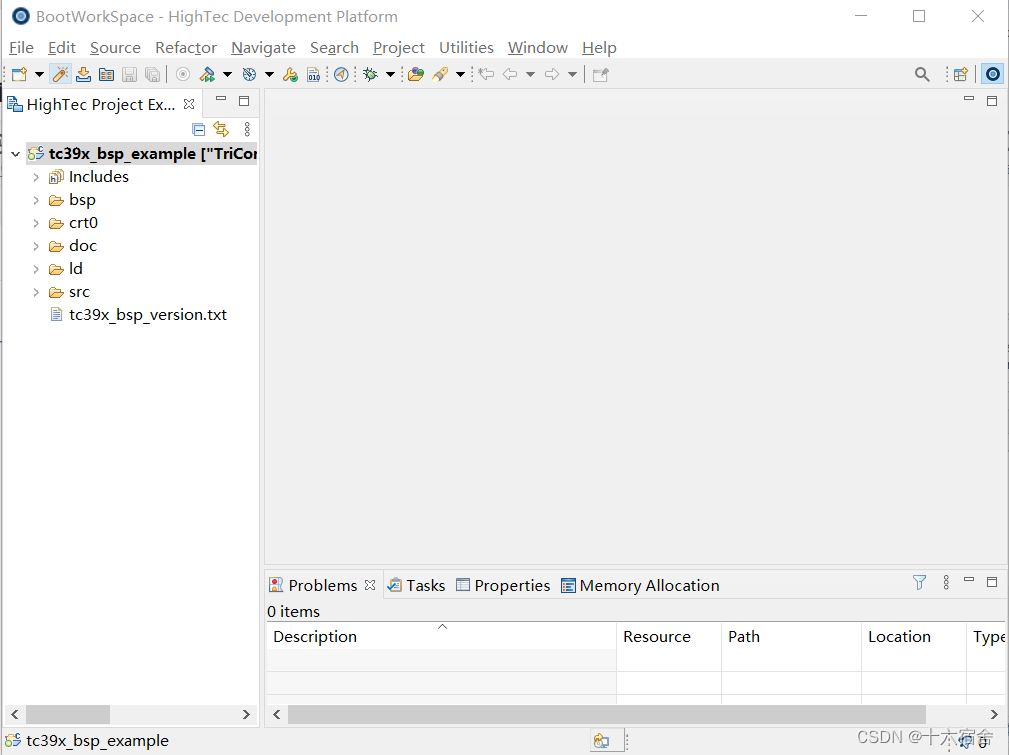Screen dimensions: 1009x755
Task: Click the Save All icon
Action: click(x=153, y=75)
